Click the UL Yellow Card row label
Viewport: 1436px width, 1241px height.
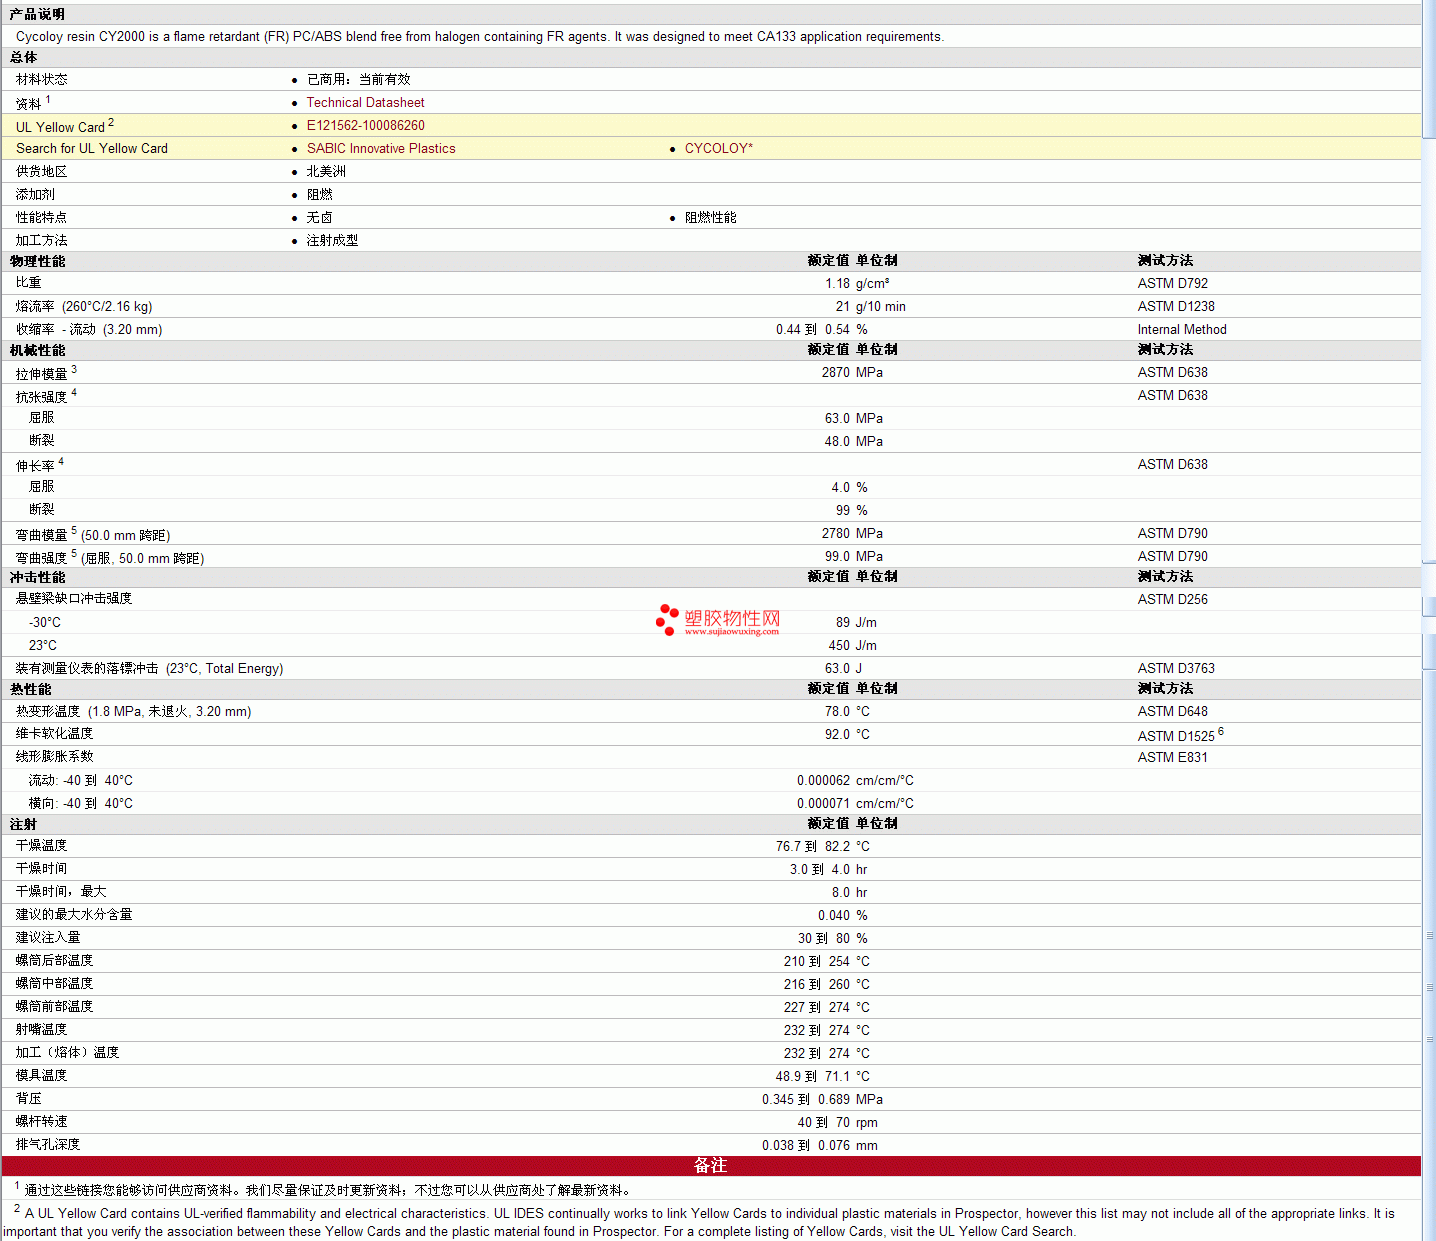pos(60,126)
